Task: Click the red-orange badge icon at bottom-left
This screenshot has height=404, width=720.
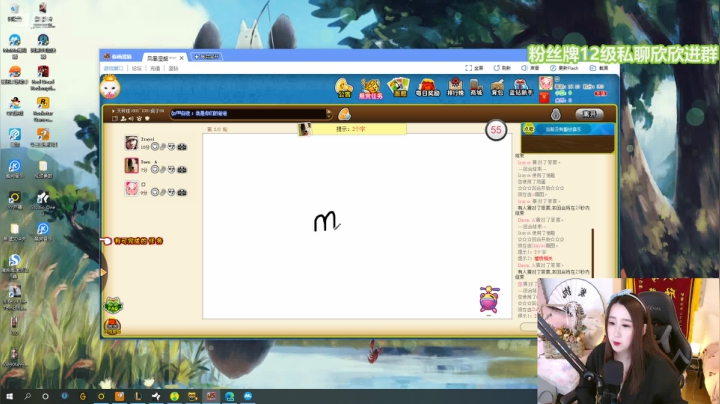Action: tap(112, 325)
